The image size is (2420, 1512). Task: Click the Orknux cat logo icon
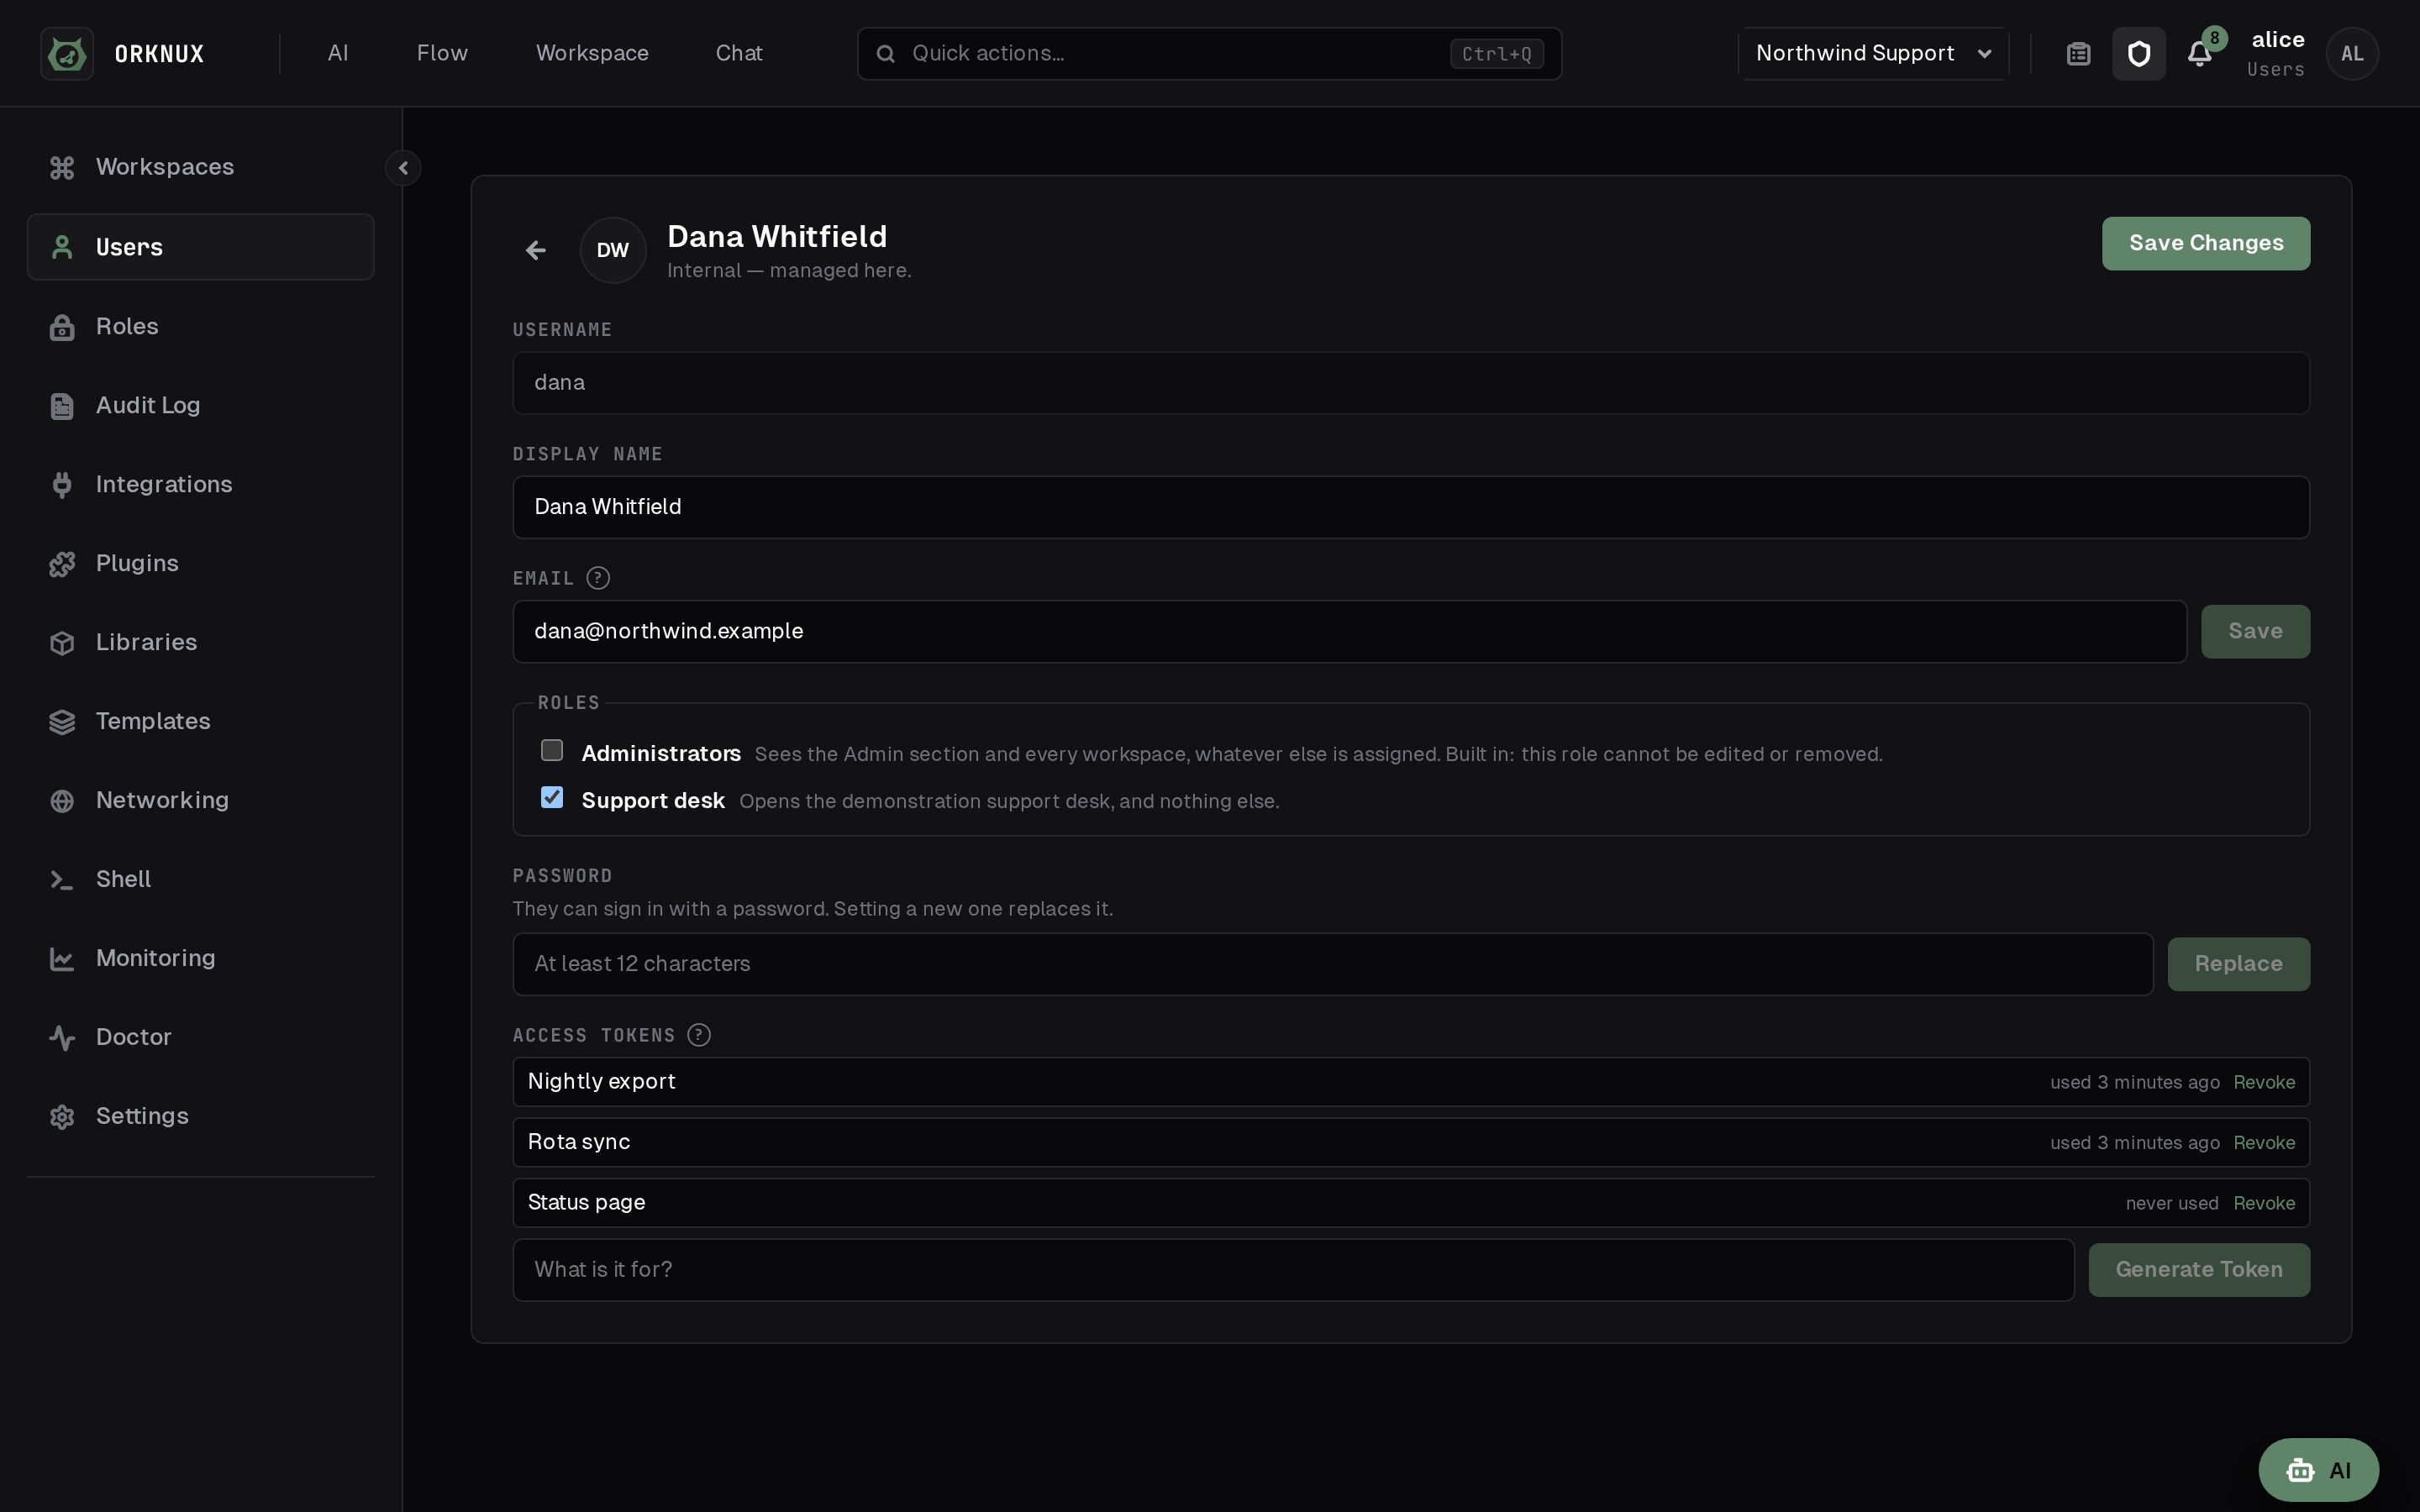coord(67,53)
